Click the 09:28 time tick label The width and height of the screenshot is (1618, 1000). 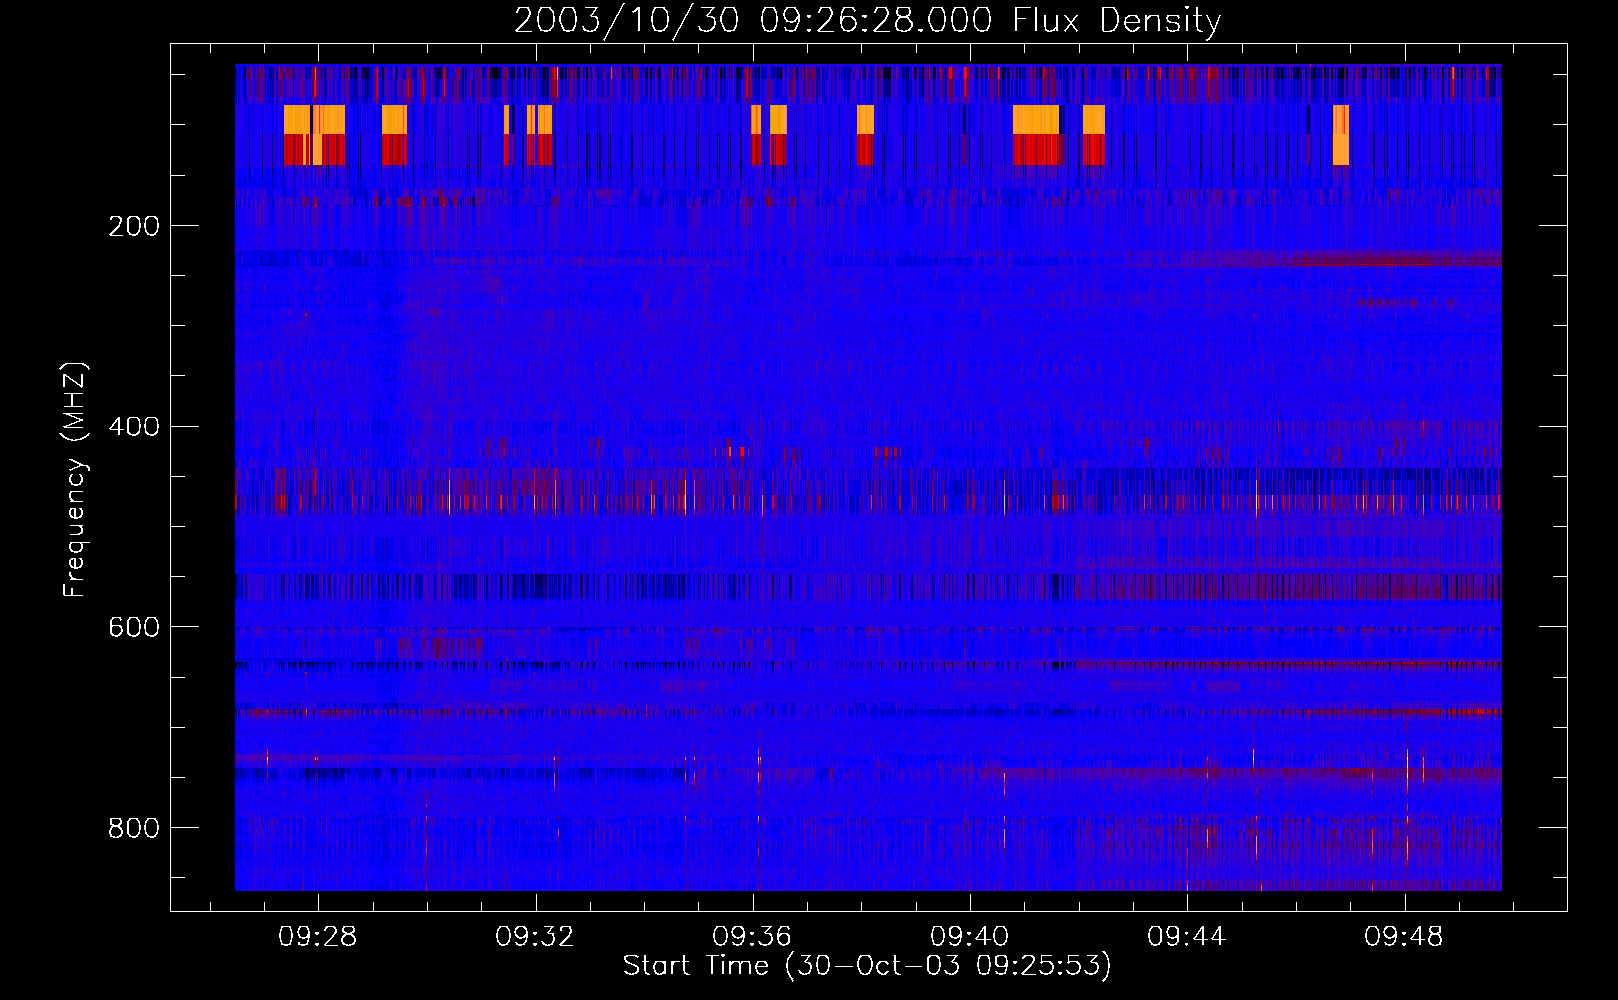pos(318,936)
